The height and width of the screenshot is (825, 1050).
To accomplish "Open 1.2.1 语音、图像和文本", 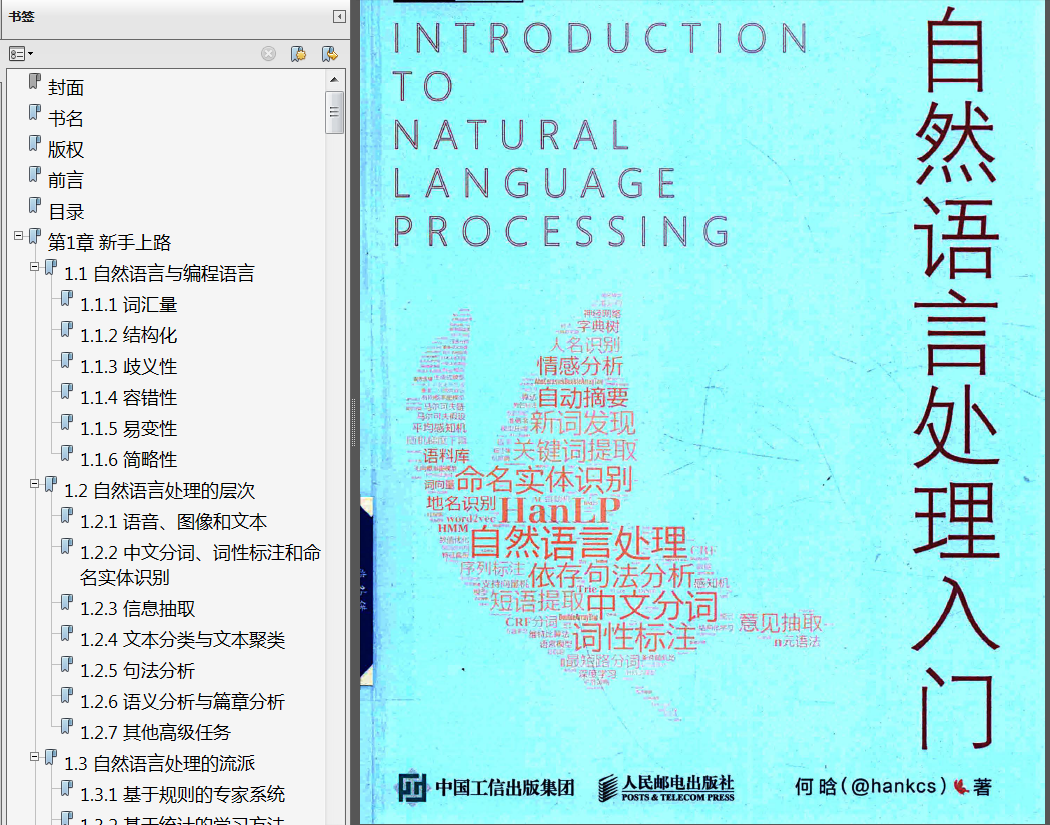I will [x=173, y=522].
